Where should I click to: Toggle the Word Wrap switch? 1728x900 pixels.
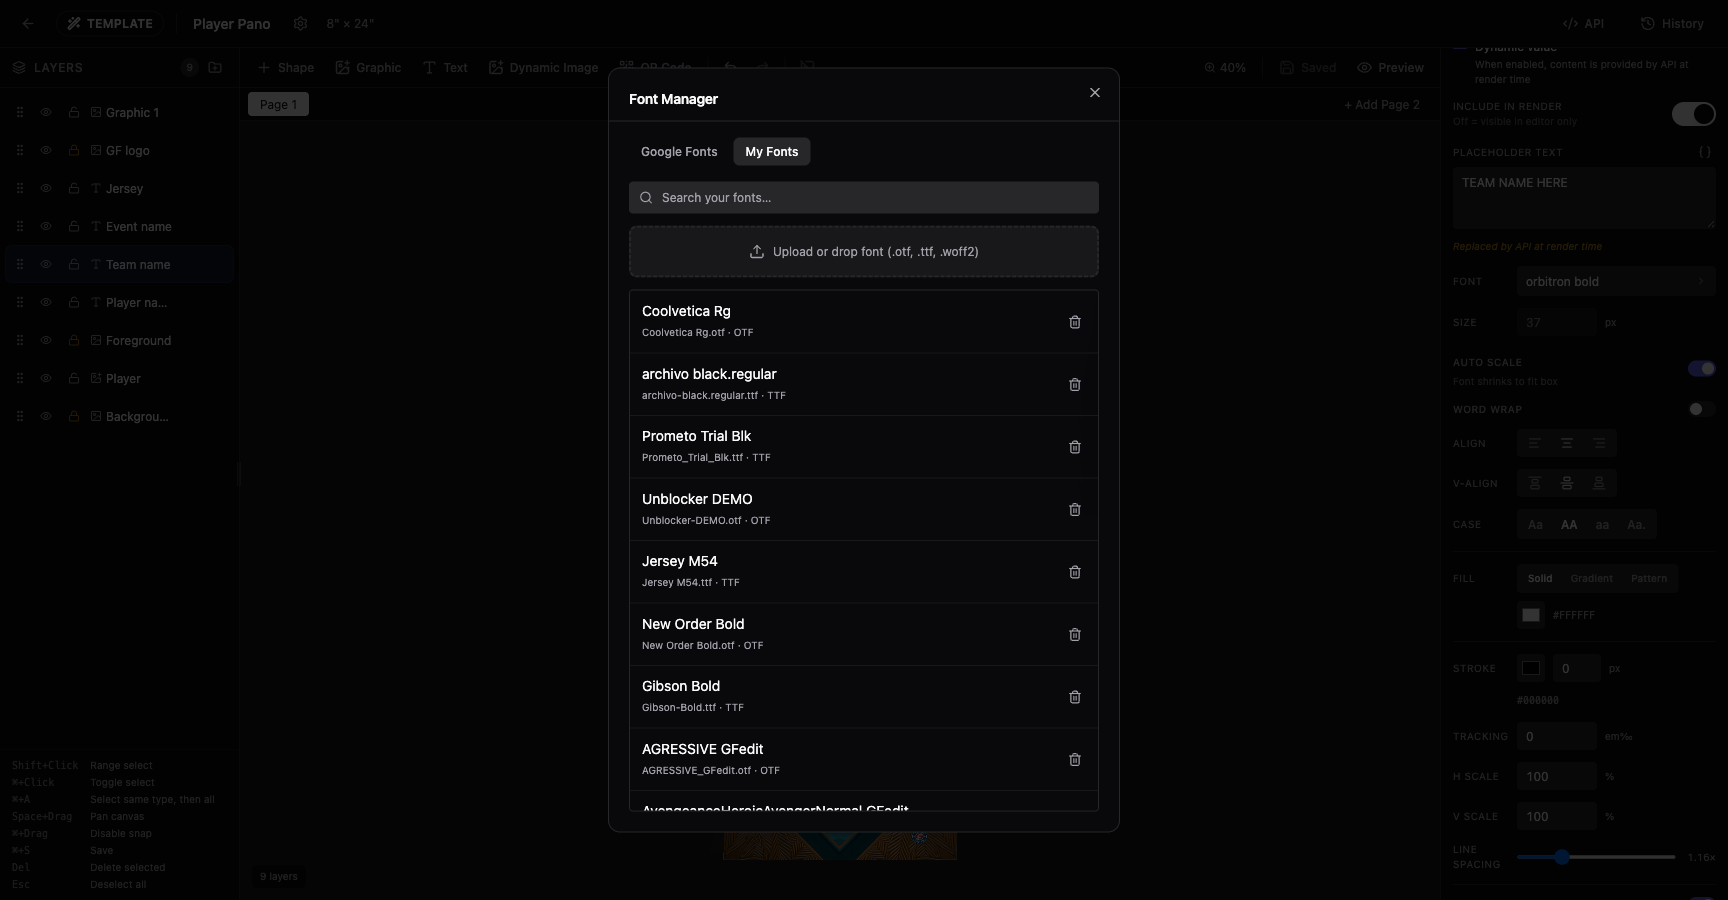(x=1701, y=409)
